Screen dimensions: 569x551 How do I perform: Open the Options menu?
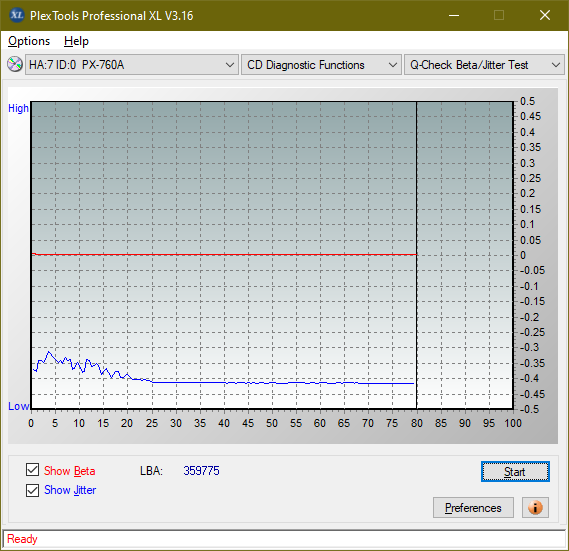29,41
